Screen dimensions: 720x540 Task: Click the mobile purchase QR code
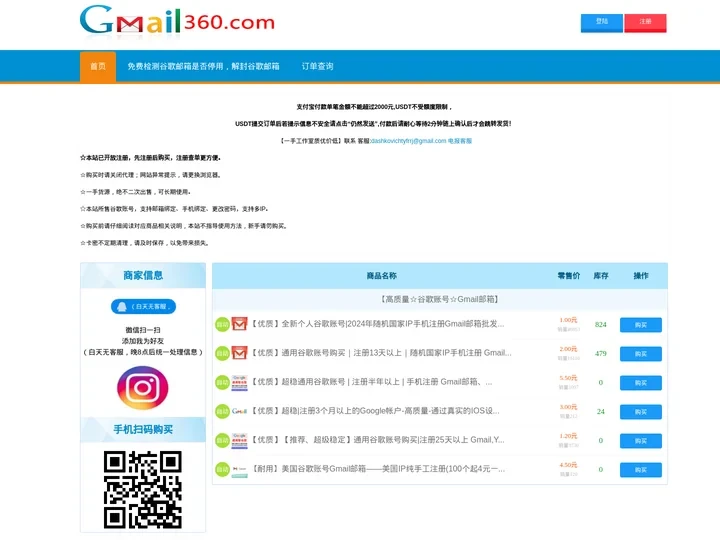[x=143, y=489]
